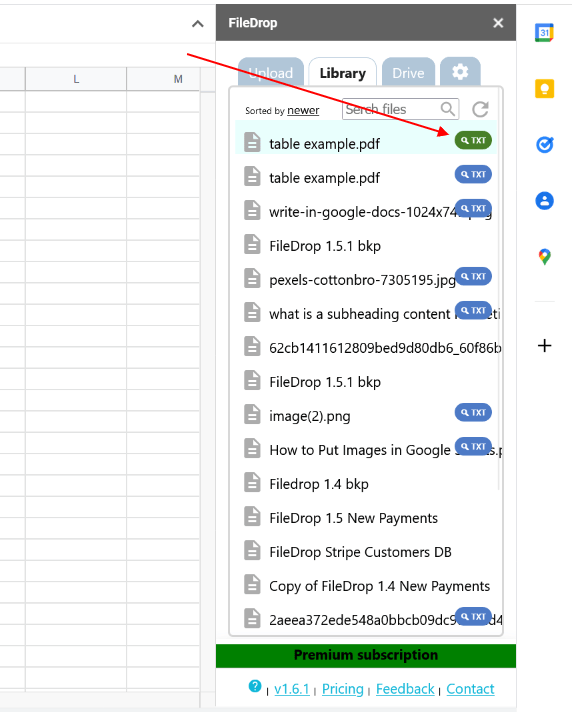572x712 pixels.
Task: Click TXT badge on pexels-cottonbro-7305195.jpg
Action: pyautogui.click(x=473, y=276)
